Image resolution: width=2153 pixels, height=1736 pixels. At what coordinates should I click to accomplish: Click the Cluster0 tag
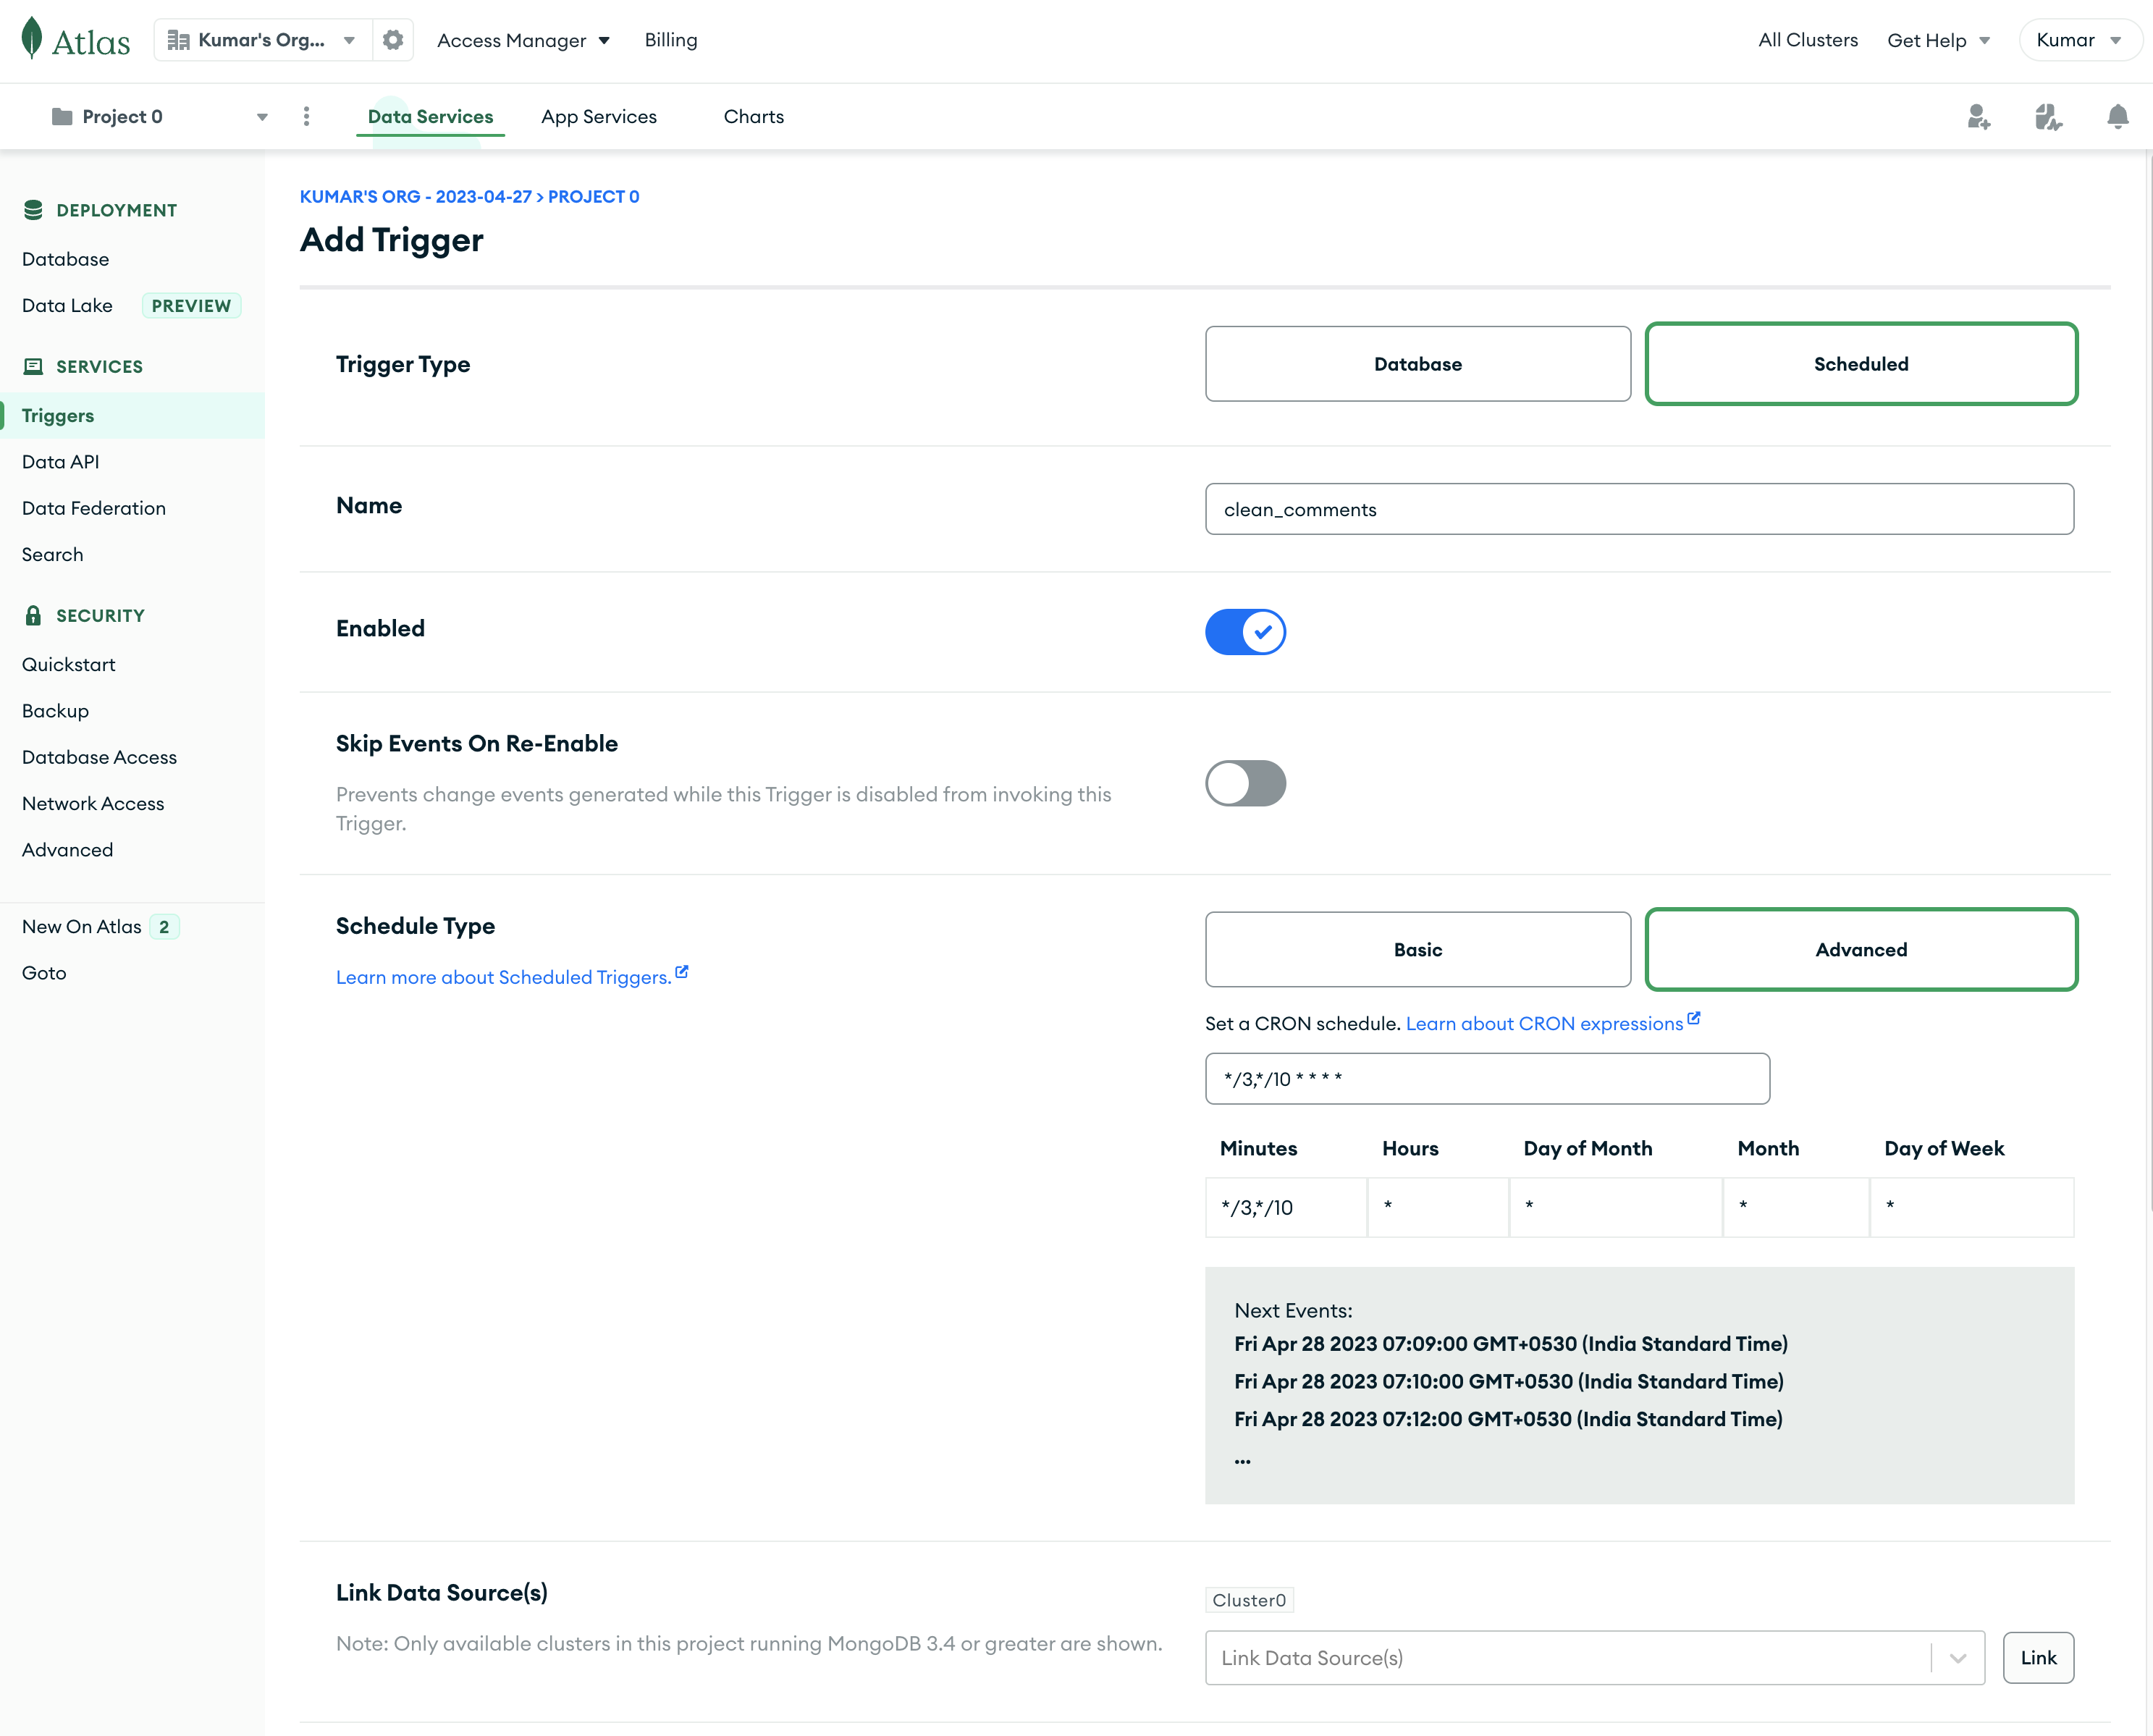click(1249, 1600)
